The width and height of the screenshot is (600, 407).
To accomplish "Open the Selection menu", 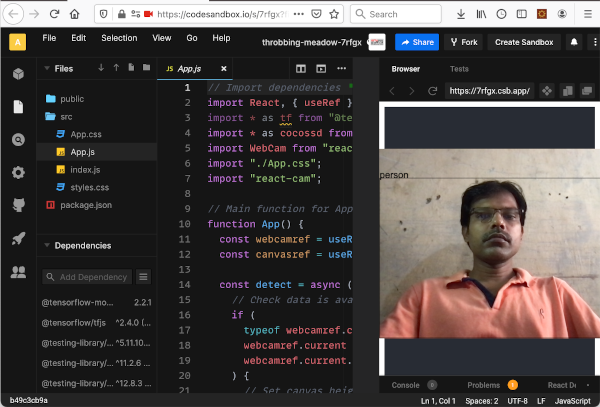I will [119, 38].
